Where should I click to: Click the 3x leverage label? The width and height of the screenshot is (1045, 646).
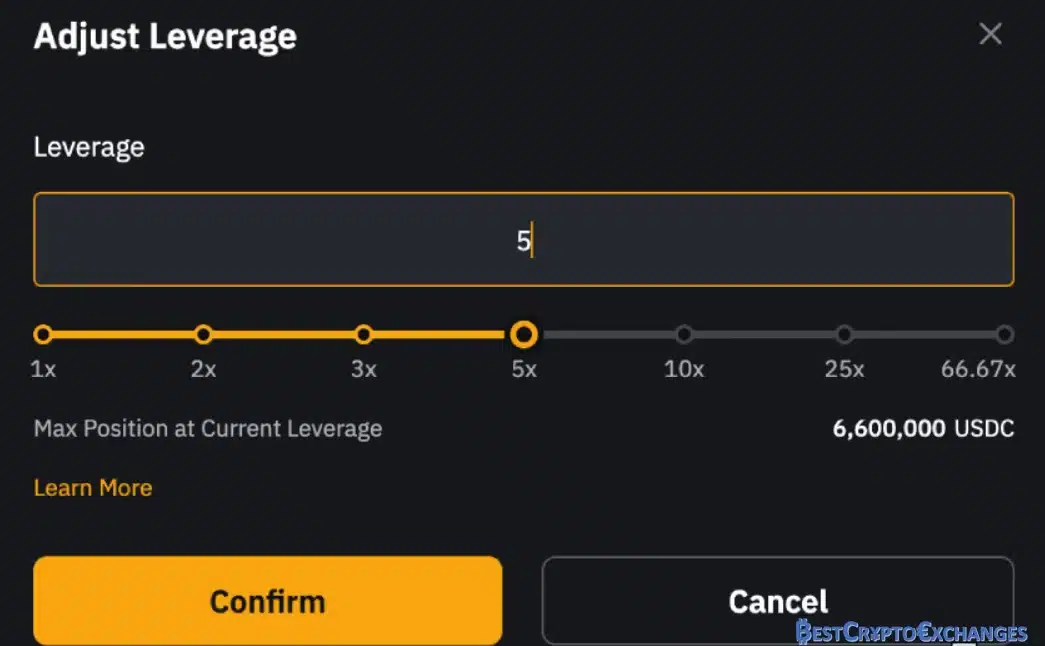coord(364,369)
